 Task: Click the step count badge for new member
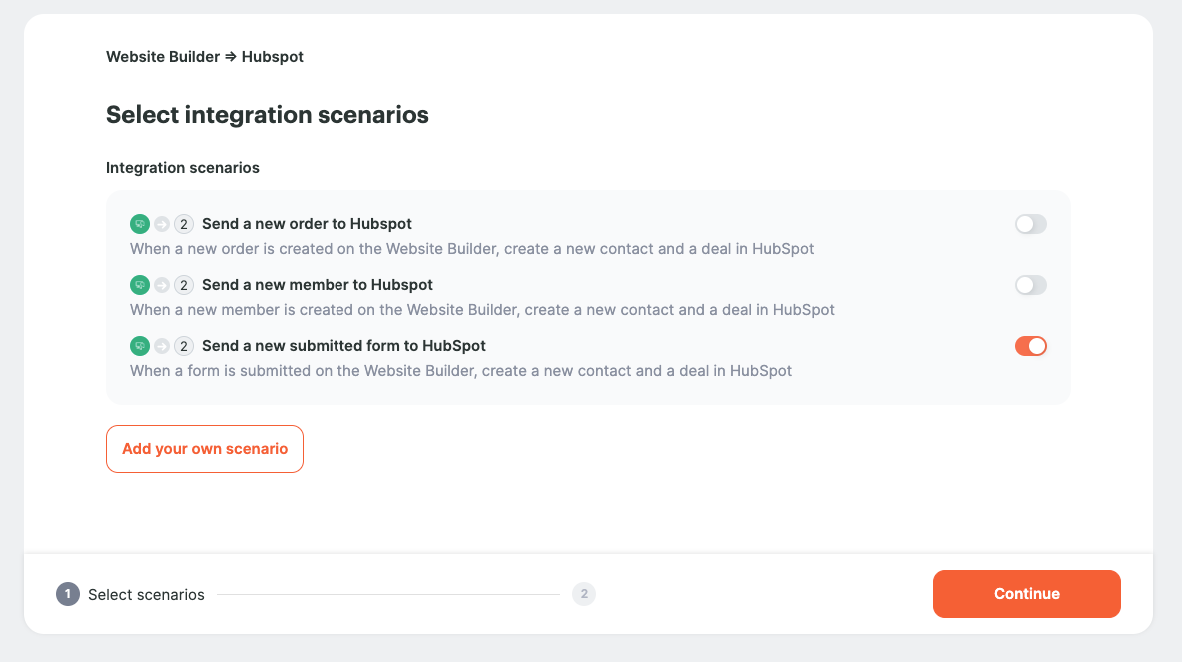point(184,285)
